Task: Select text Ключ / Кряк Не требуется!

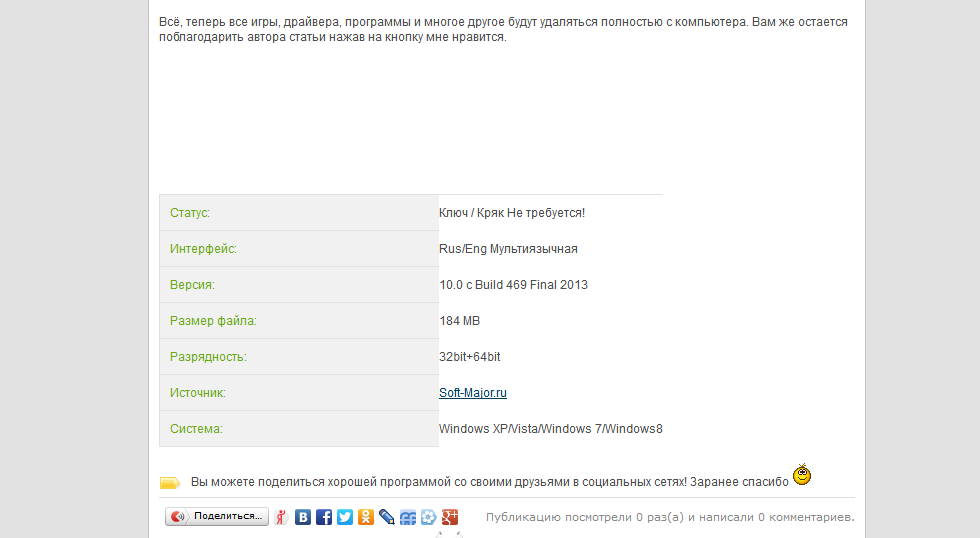Action: (512, 213)
